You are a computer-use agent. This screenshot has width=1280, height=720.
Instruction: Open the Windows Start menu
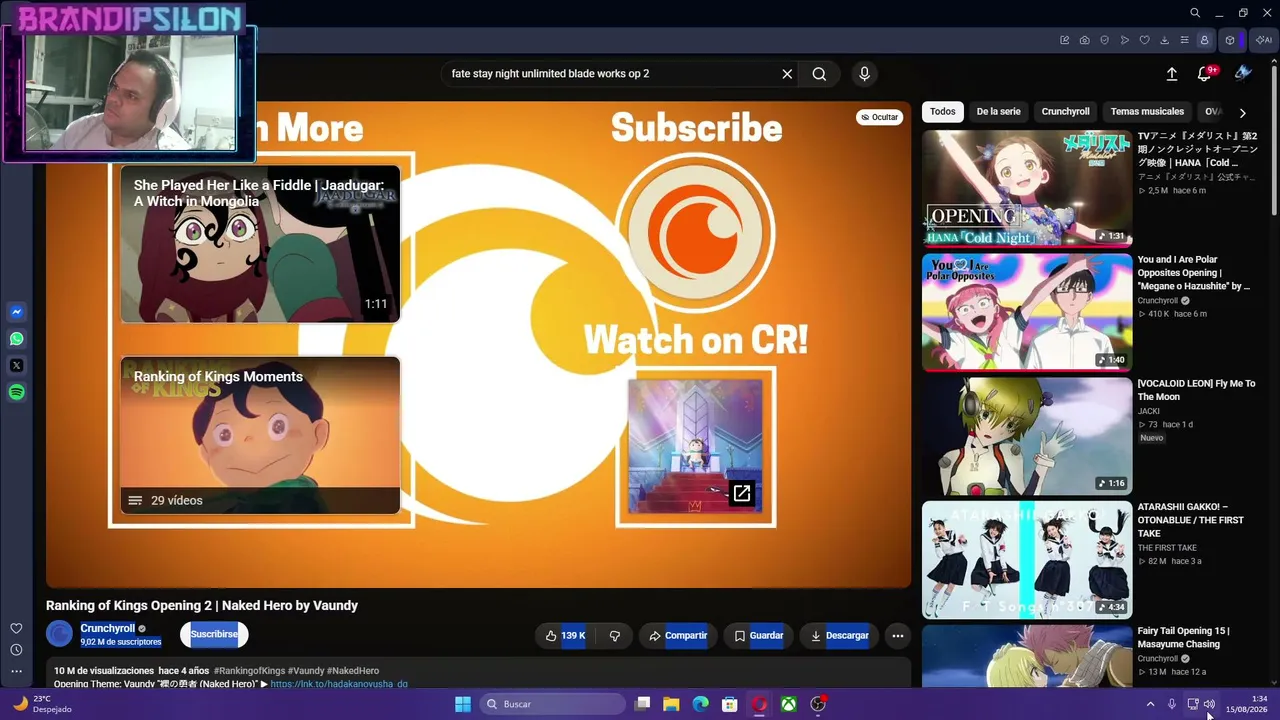click(x=463, y=704)
